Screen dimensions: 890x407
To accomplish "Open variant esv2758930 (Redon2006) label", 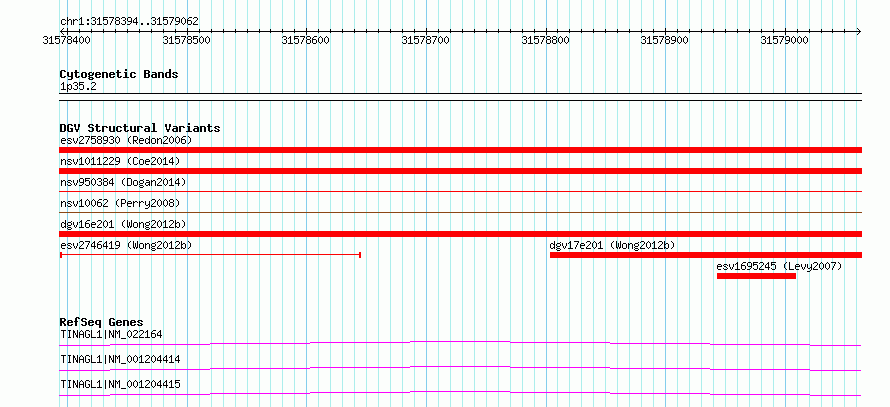I will (x=126, y=140).
